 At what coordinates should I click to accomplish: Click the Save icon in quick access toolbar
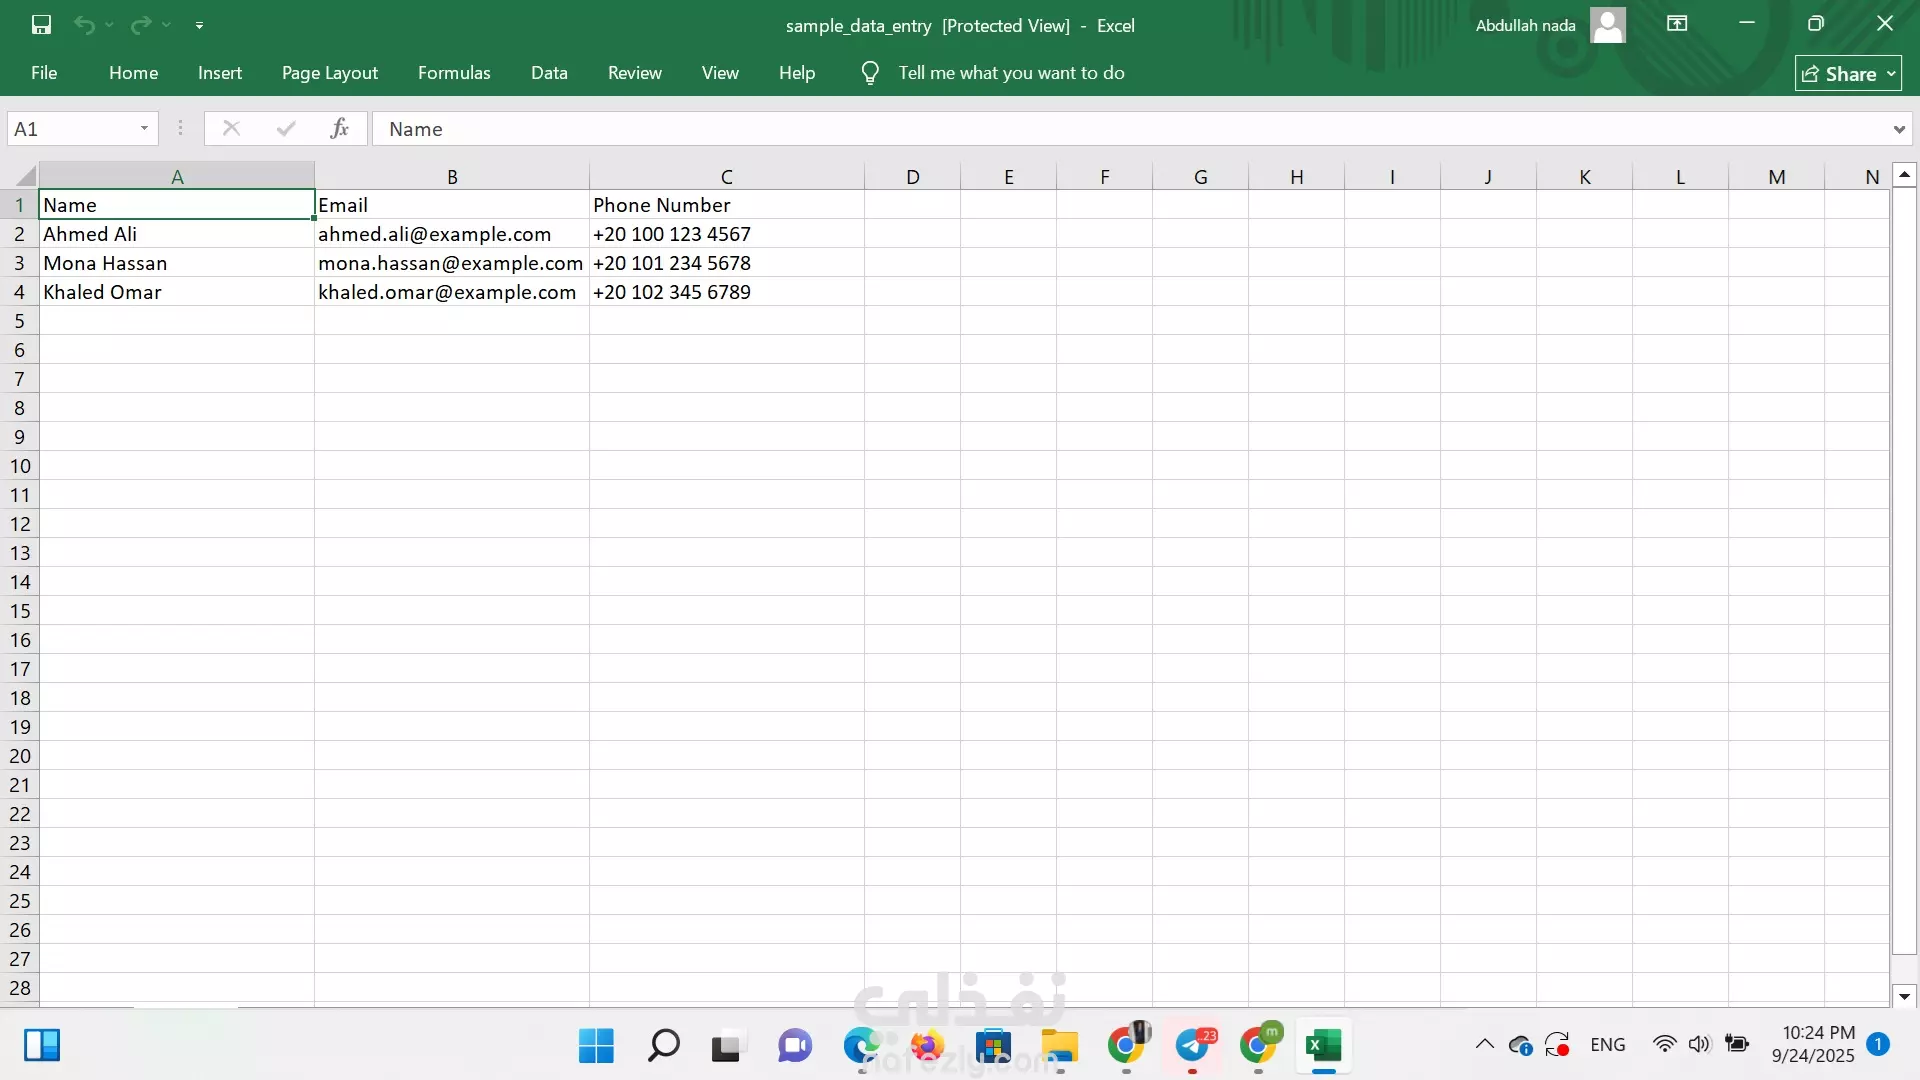41,25
